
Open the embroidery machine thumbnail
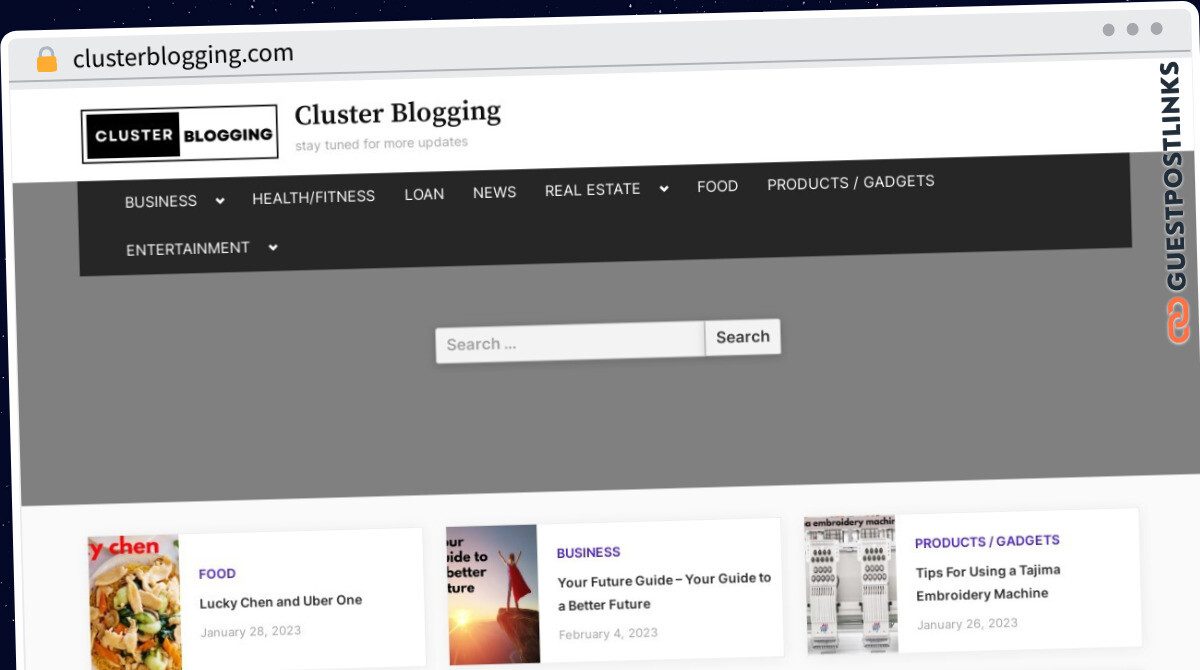851,585
